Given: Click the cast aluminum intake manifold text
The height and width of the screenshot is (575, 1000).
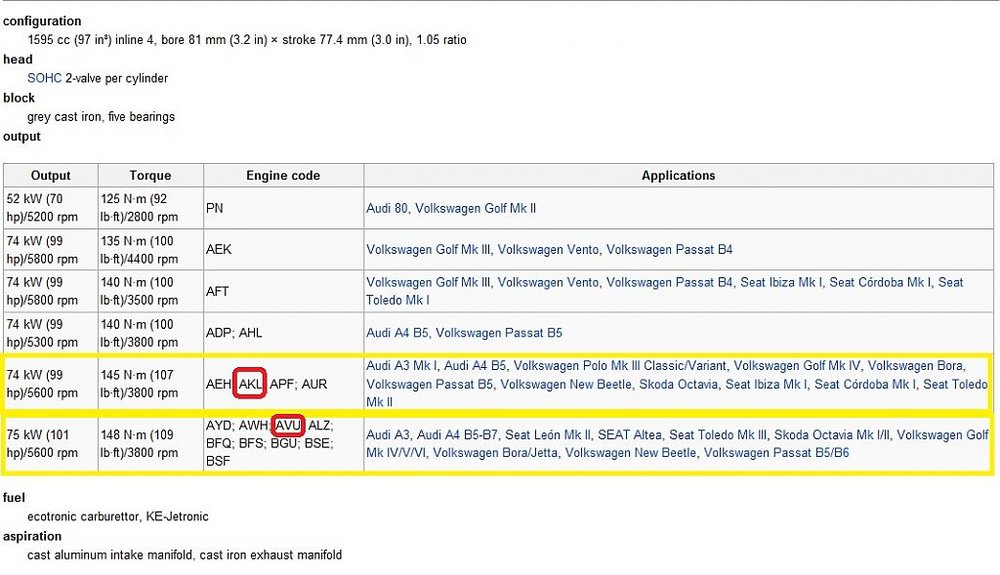Looking at the screenshot, I should pyautogui.click(x=184, y=555).
